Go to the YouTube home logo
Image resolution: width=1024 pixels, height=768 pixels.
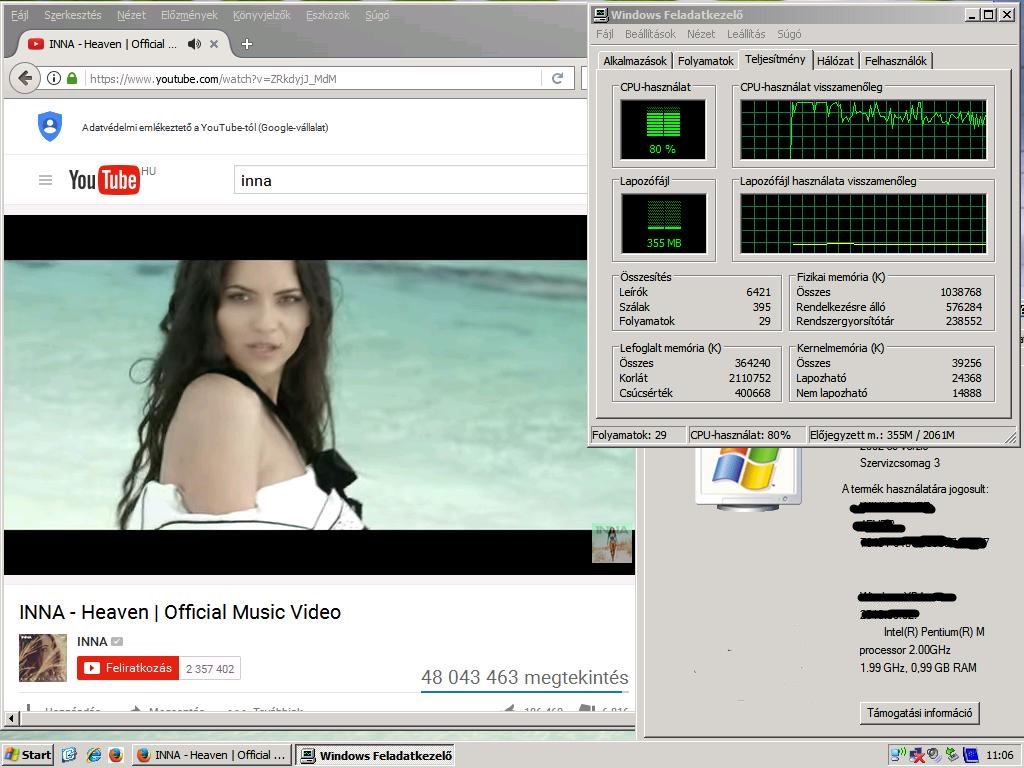[104, 180]
